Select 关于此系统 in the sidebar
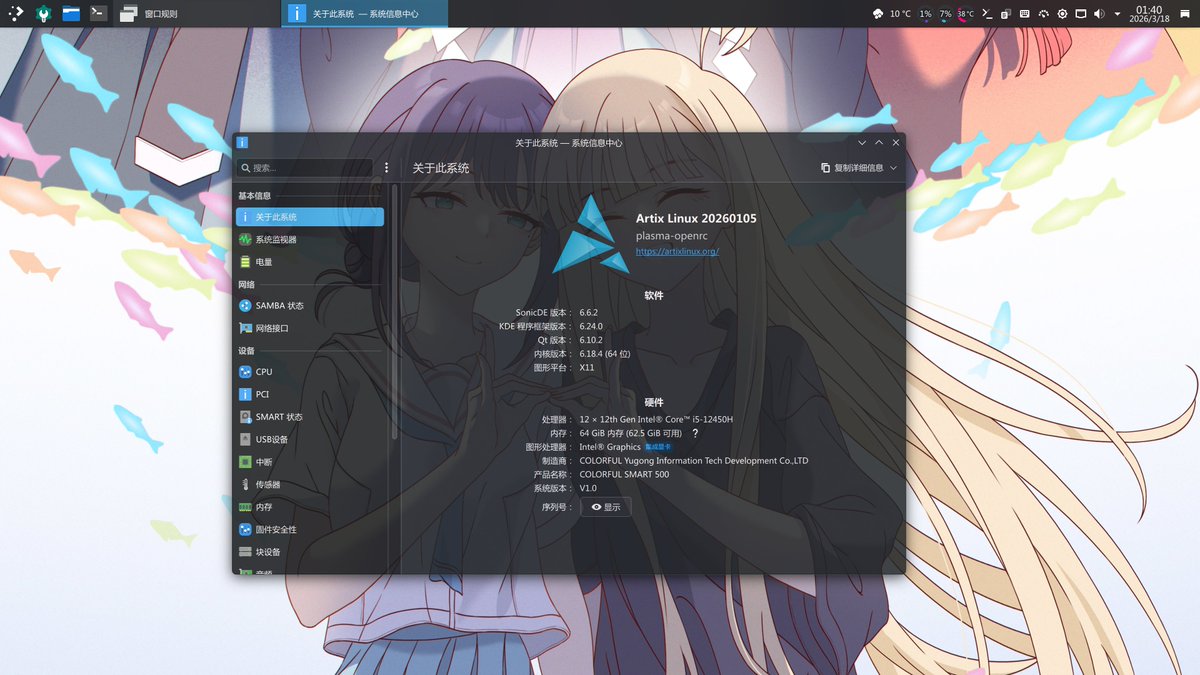The image size is (1200, 675). 310,217
